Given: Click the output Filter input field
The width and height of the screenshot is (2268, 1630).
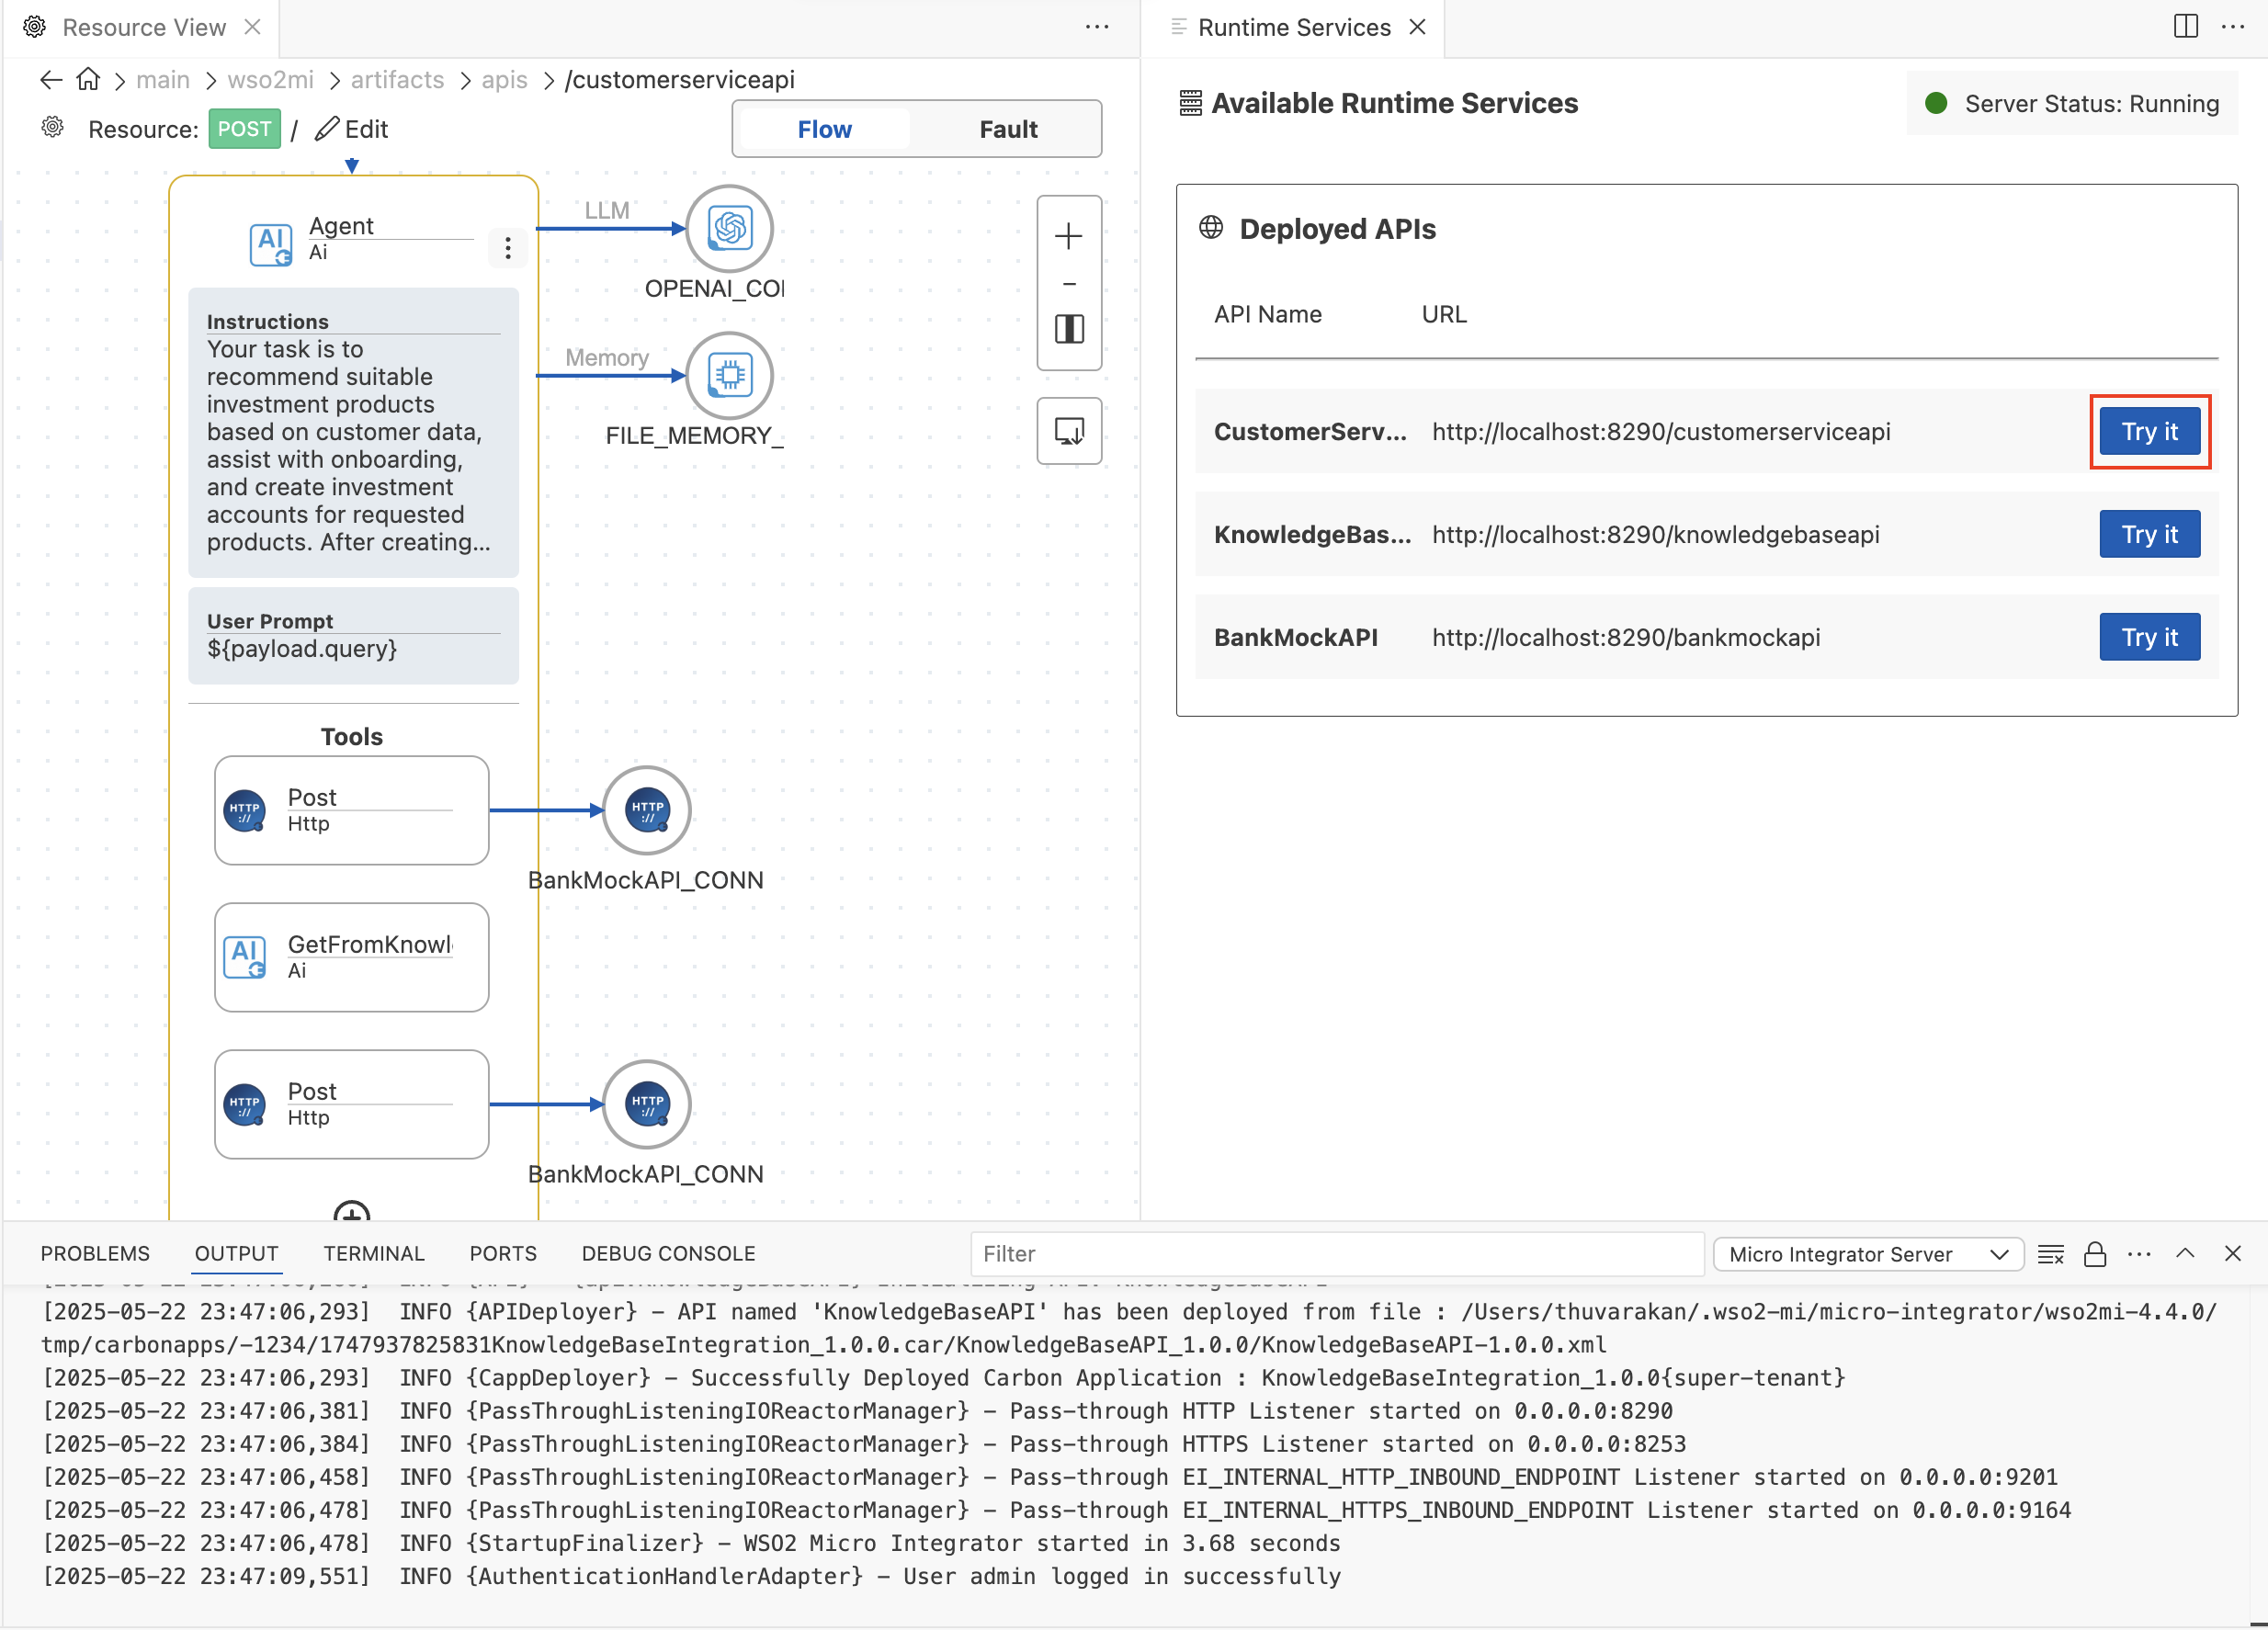Looking at the screenshot, I should pyautogui.click(x=1336, y=1253).
